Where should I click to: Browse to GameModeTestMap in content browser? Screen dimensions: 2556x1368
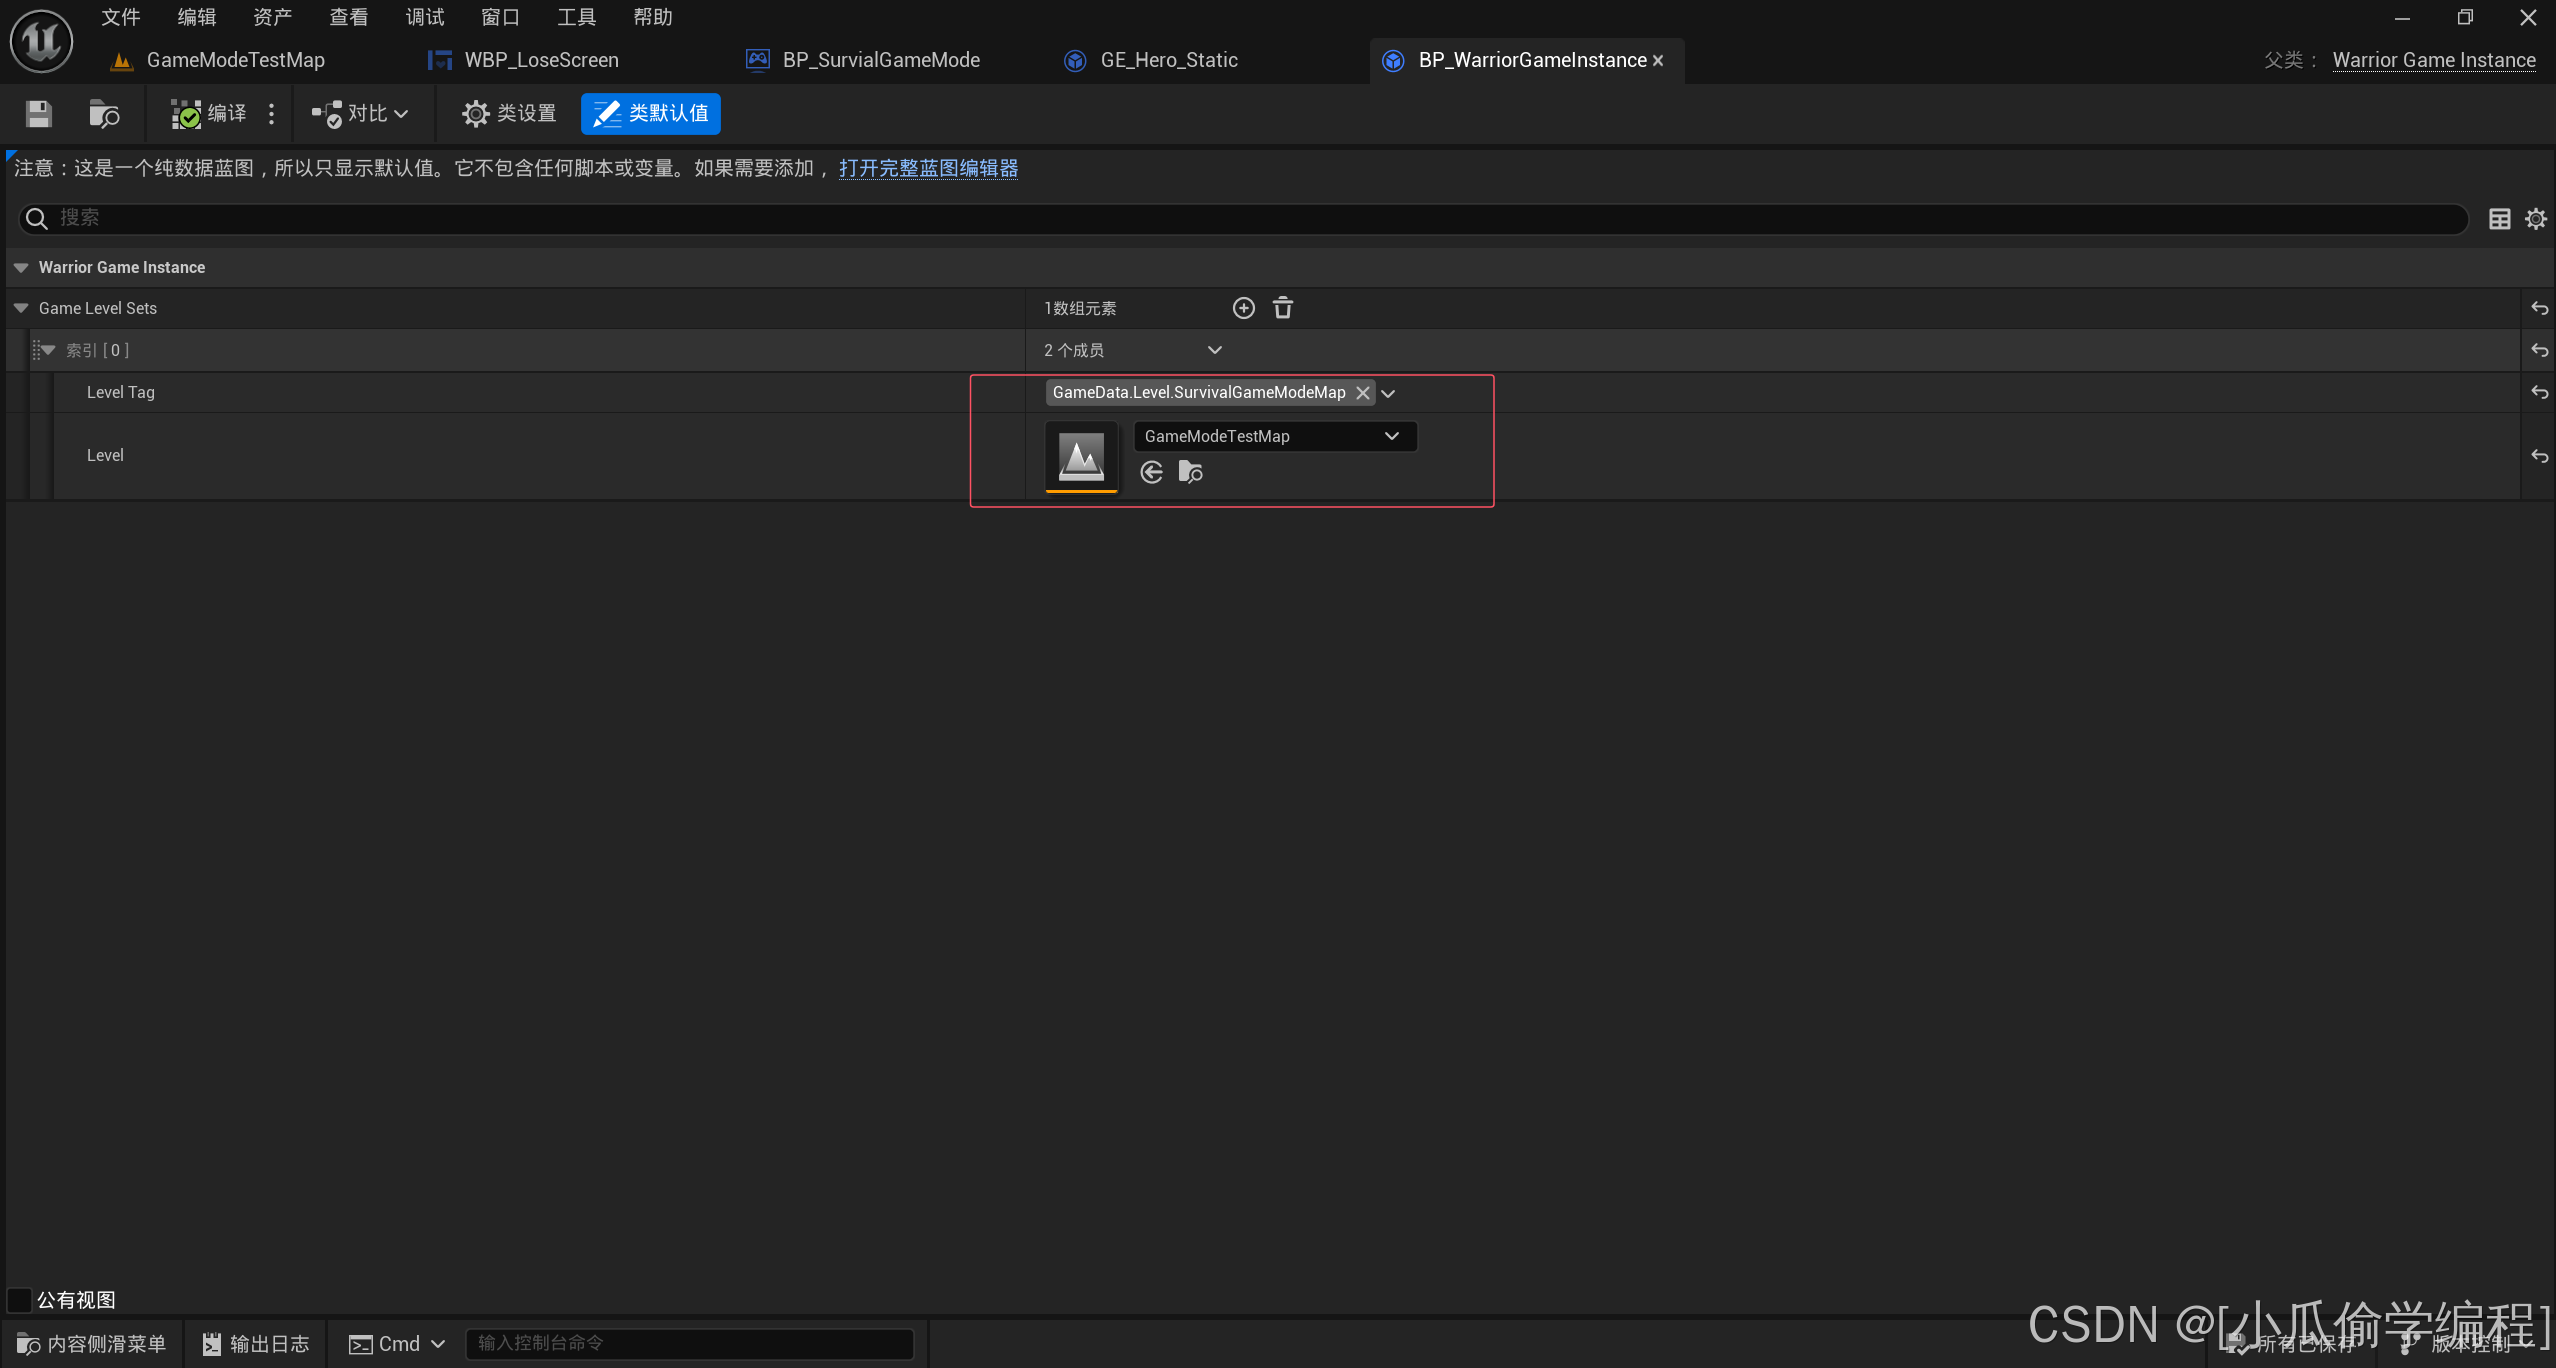click(x=1190, y=472)
